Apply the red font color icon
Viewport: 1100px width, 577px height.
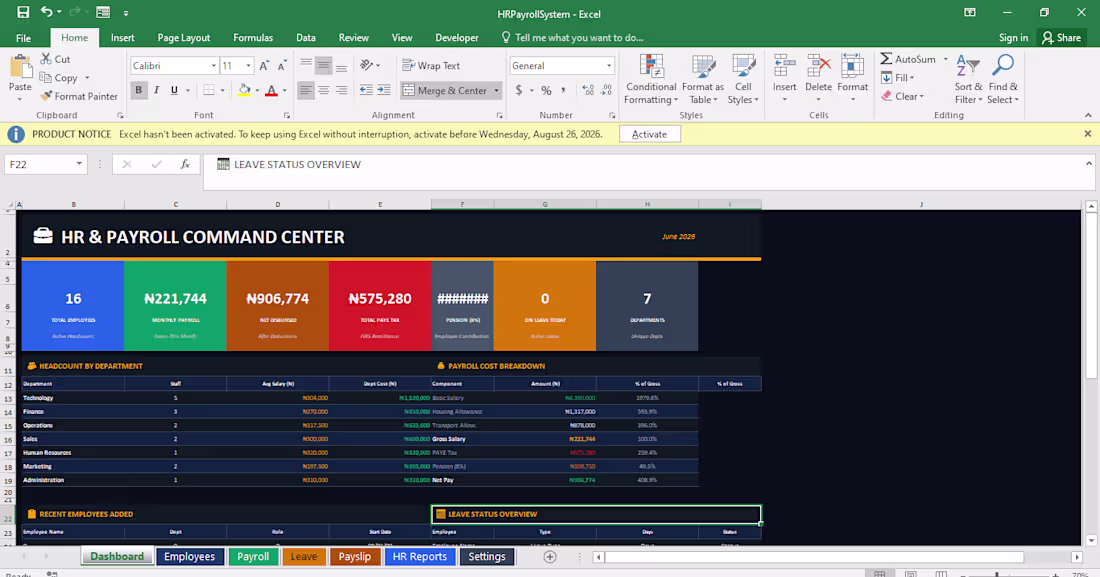[271, 90]
